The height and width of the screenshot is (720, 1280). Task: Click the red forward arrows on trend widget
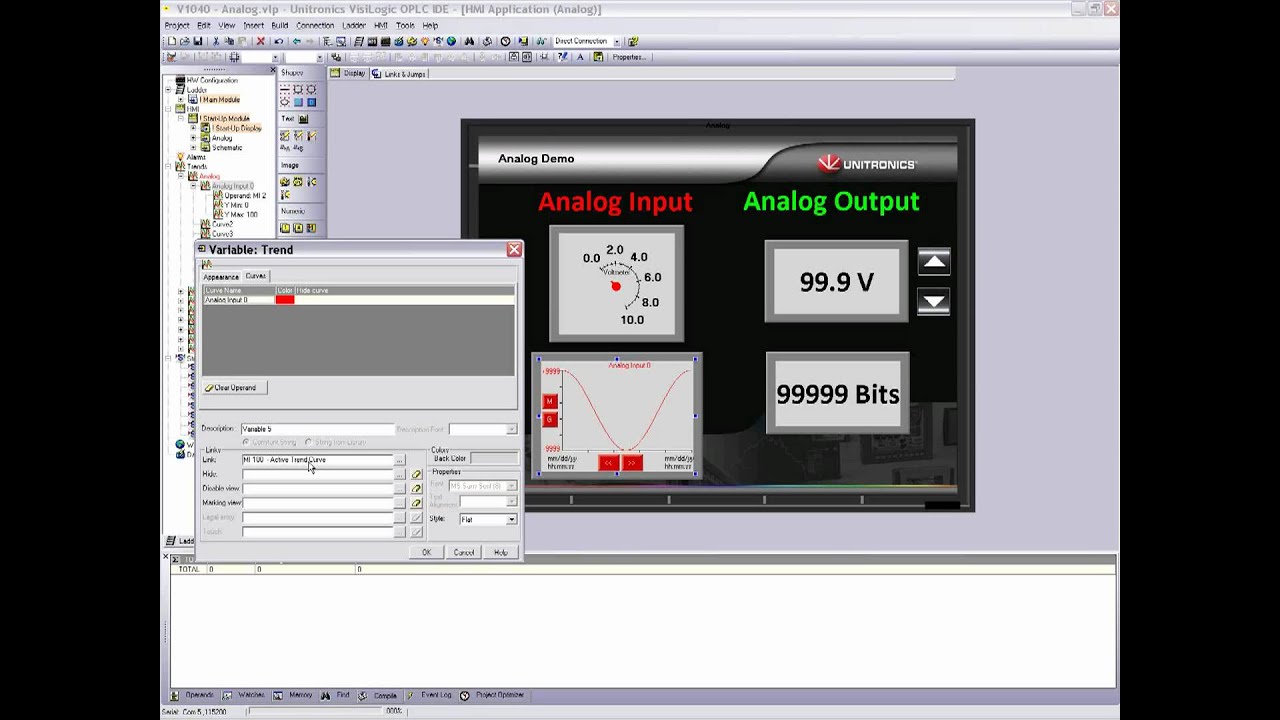coord(632,462)
